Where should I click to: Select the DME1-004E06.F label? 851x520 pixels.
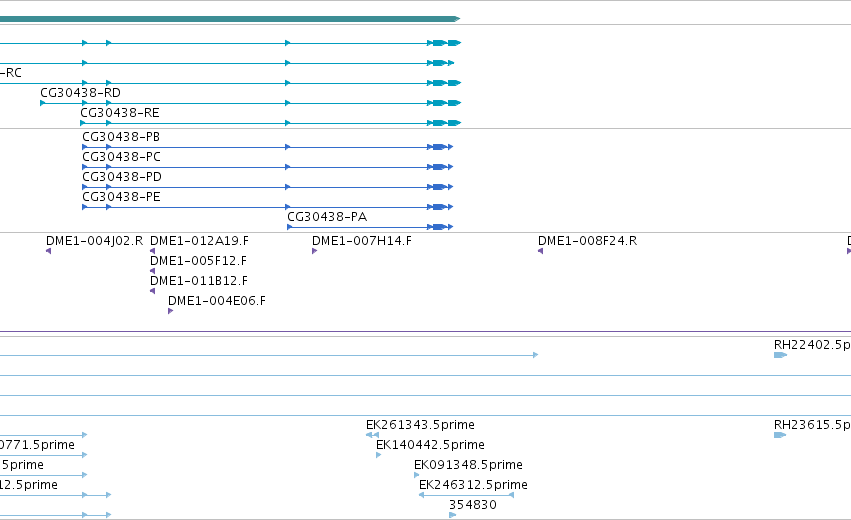(217, 301)
